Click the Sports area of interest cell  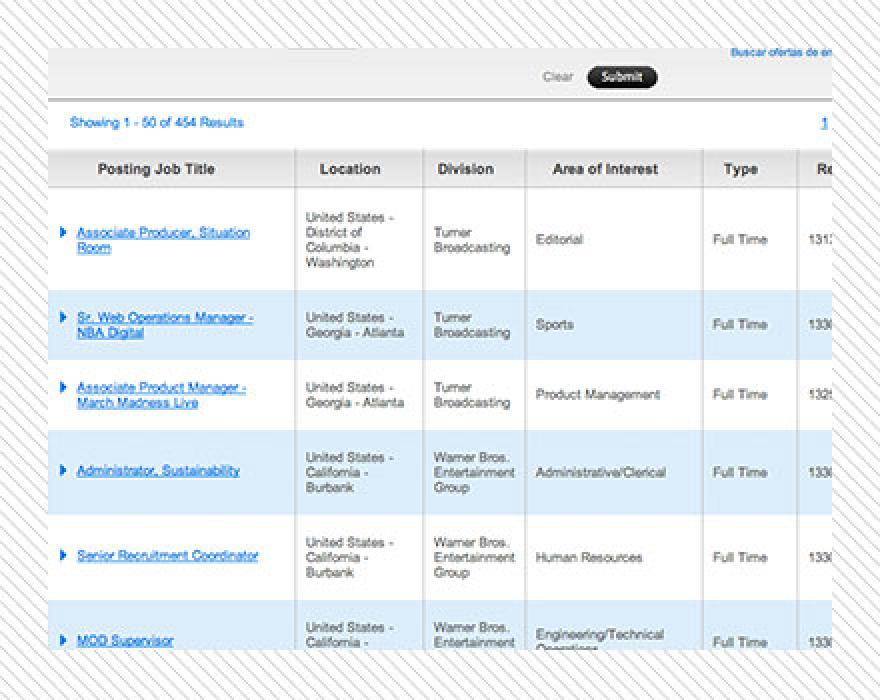(554, 324)
